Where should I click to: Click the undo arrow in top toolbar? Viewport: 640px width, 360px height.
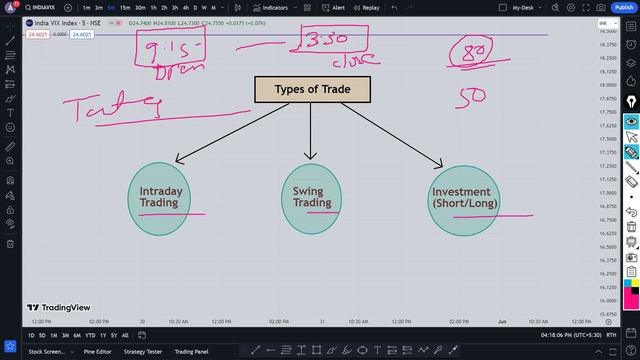coord(394,8)
